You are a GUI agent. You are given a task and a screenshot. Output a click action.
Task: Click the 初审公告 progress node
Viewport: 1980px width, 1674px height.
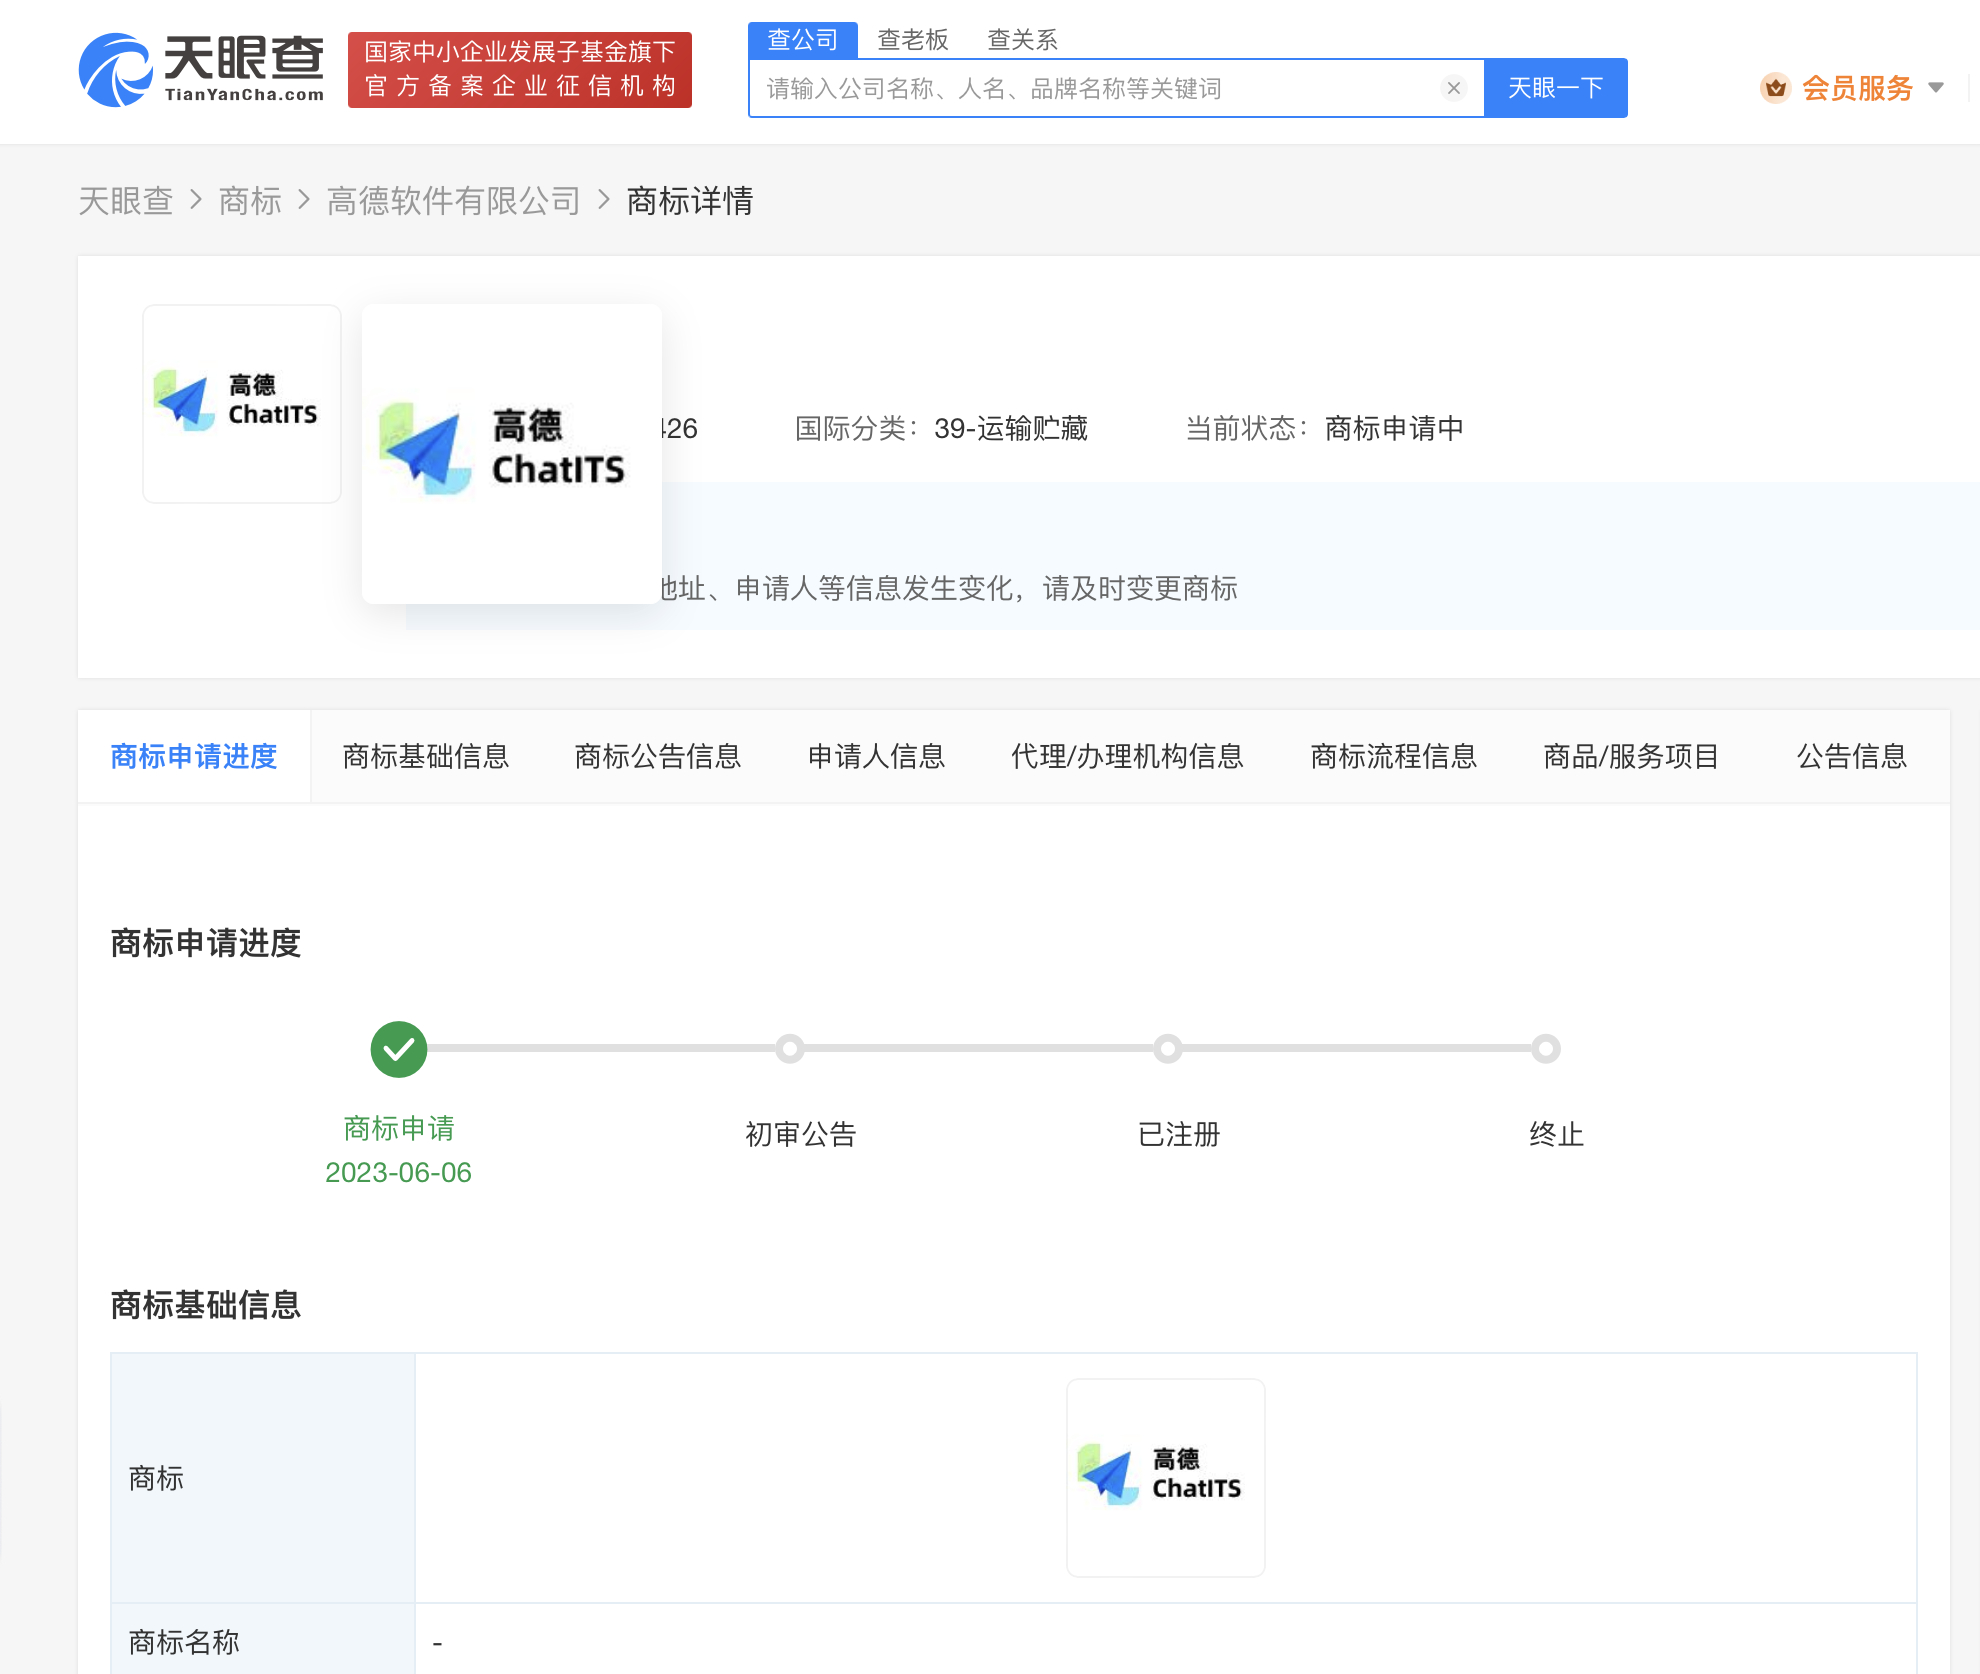790,1049
